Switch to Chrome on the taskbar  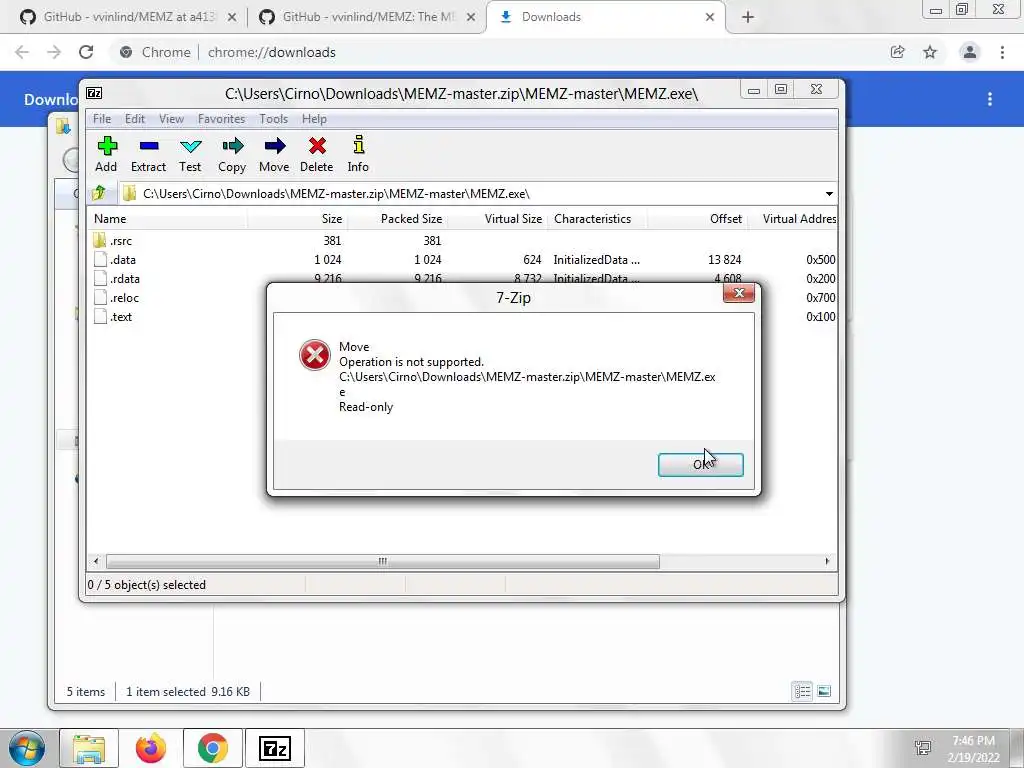click(x=213, y=748)
